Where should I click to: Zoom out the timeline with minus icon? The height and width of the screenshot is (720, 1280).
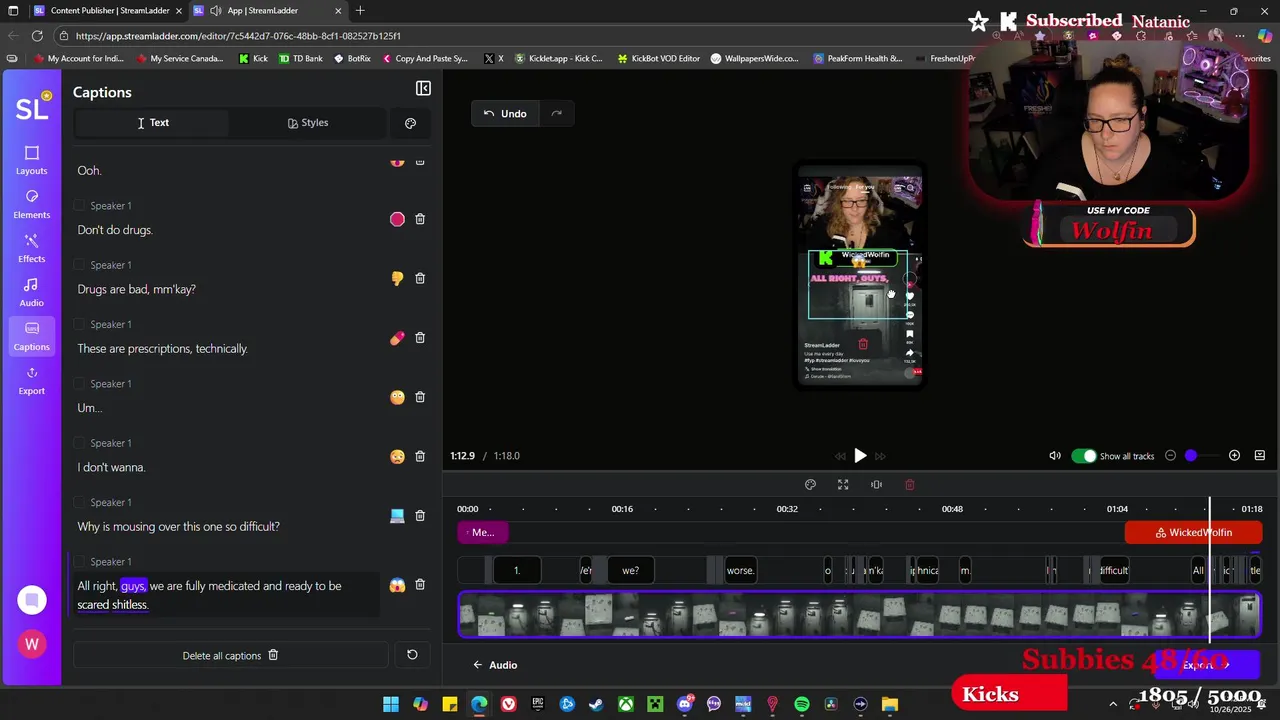[x=1170, y=456]
